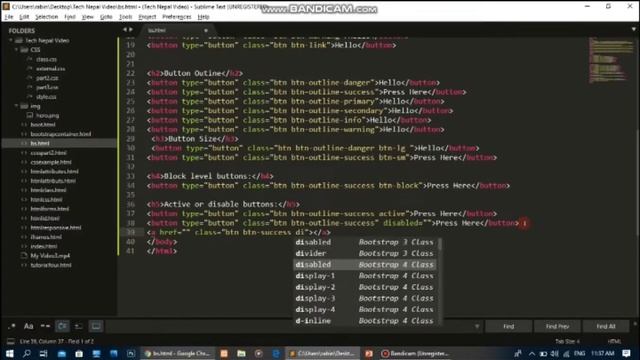This screenshot has width=640, height=360.
Task: Choose display-1 autocomplete suggestion
Action: tap(364, 276)
